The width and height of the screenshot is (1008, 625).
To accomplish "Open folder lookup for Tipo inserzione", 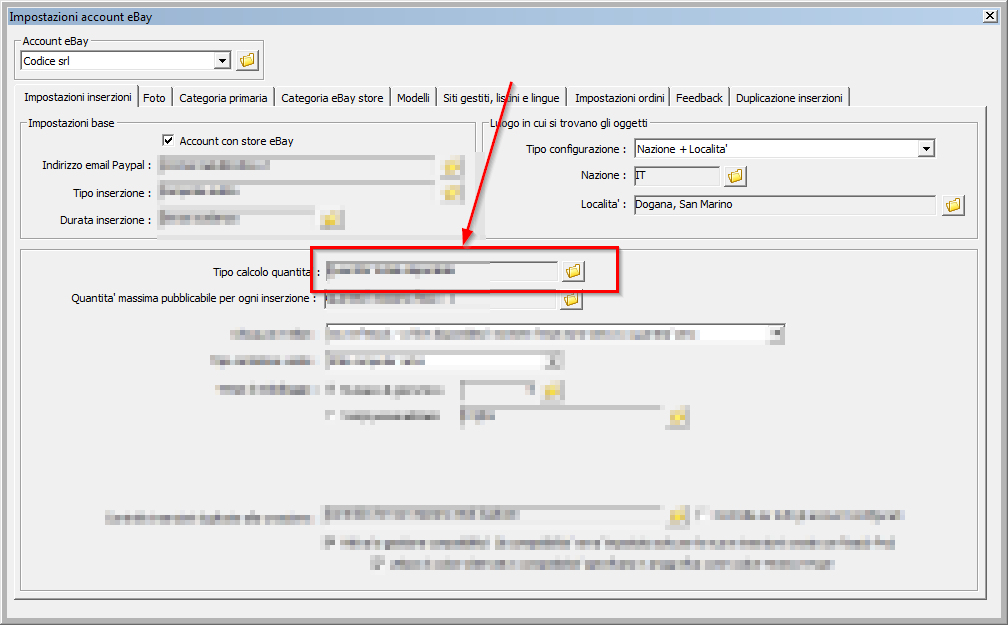I will [452, 192].
